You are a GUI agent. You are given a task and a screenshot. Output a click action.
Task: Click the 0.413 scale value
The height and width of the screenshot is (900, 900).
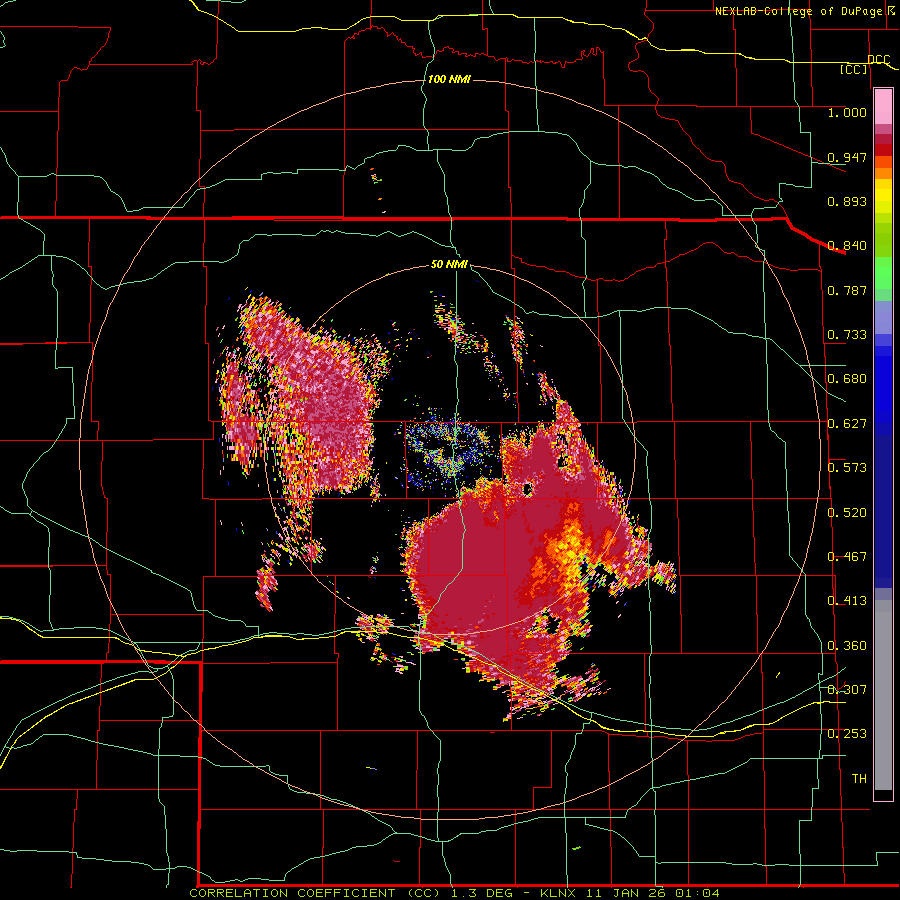[x=847, y=601]
